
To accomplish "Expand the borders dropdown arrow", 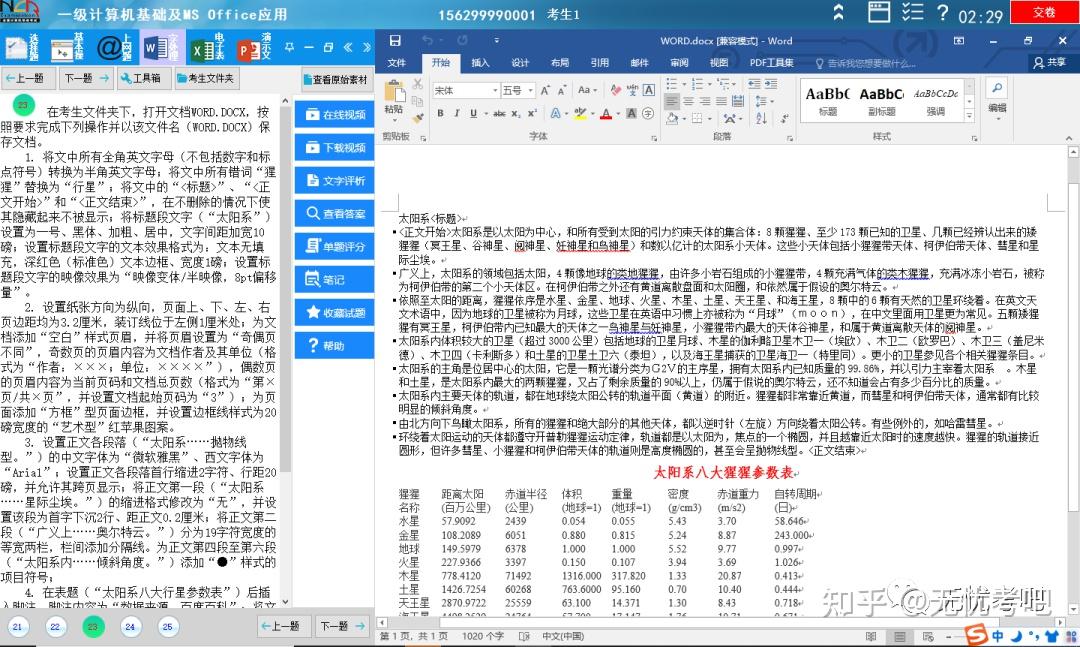I will tap(709, 119).
